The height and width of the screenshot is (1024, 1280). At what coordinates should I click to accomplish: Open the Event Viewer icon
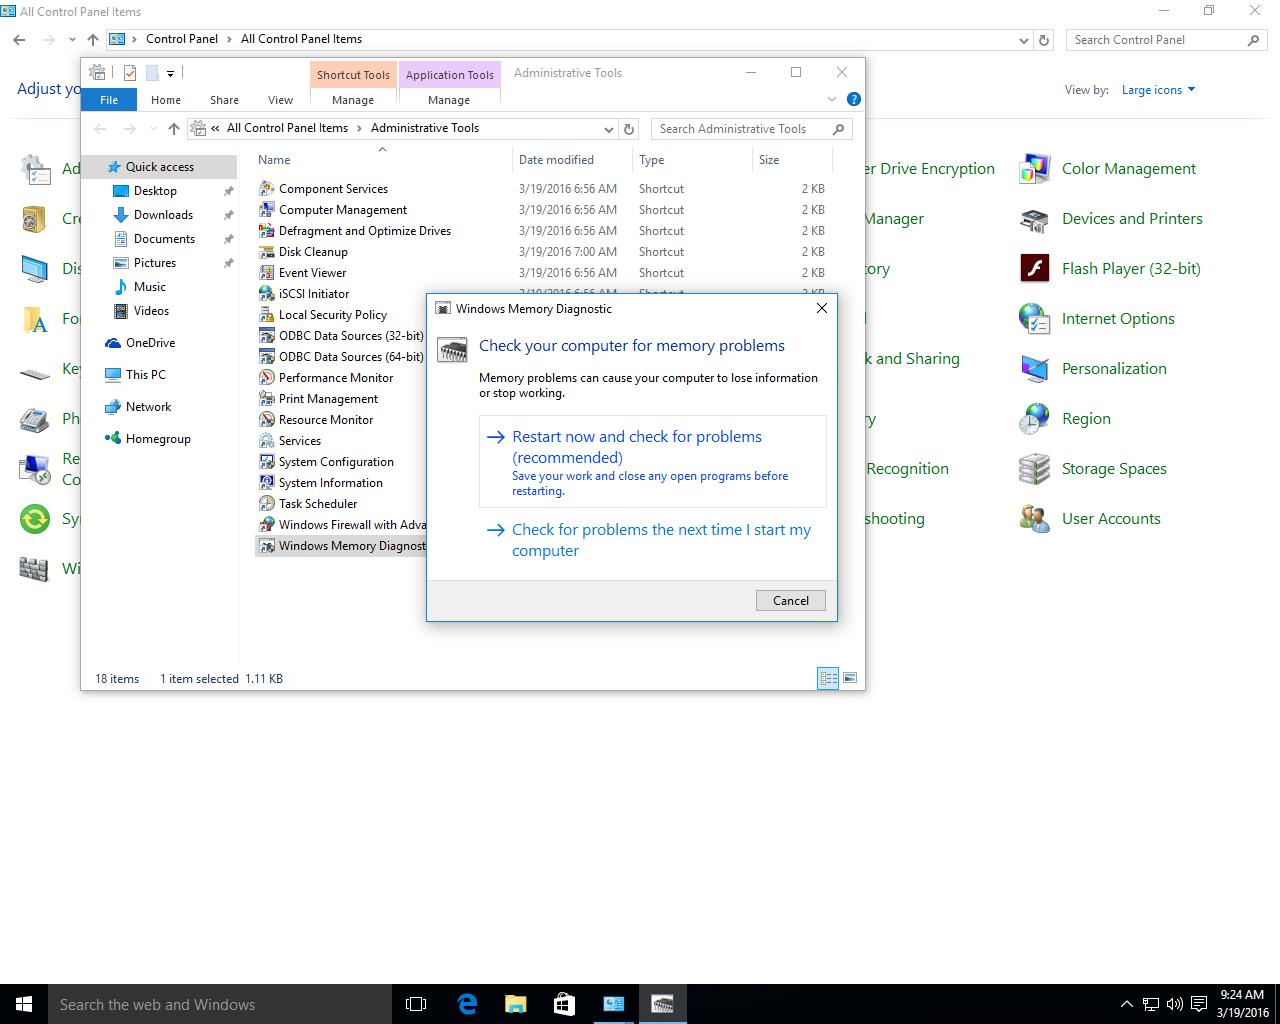[266, 272]
